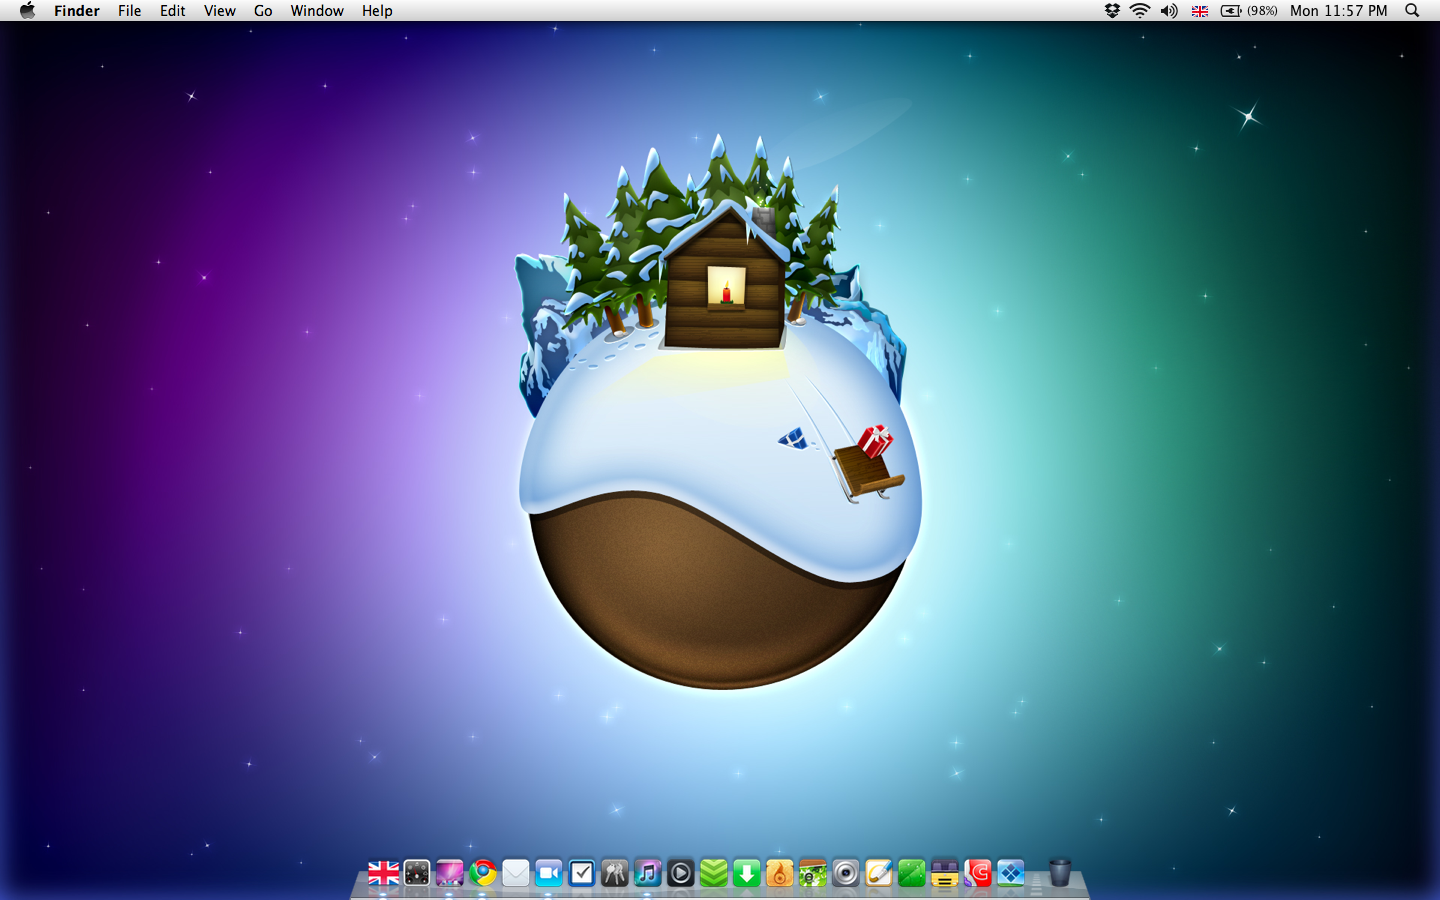Open the Help menu
This screenshot has width=1440, height=900.
click(x=377, y=11)
